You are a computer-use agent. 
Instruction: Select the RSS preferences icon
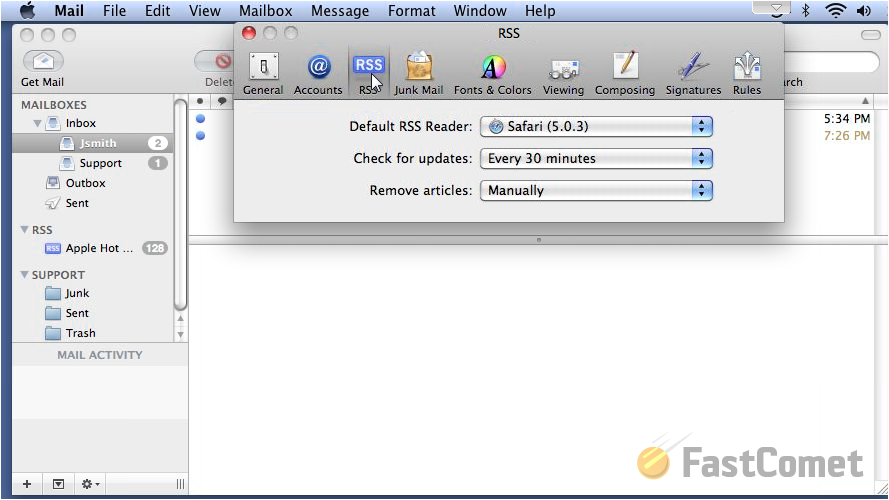369,74
